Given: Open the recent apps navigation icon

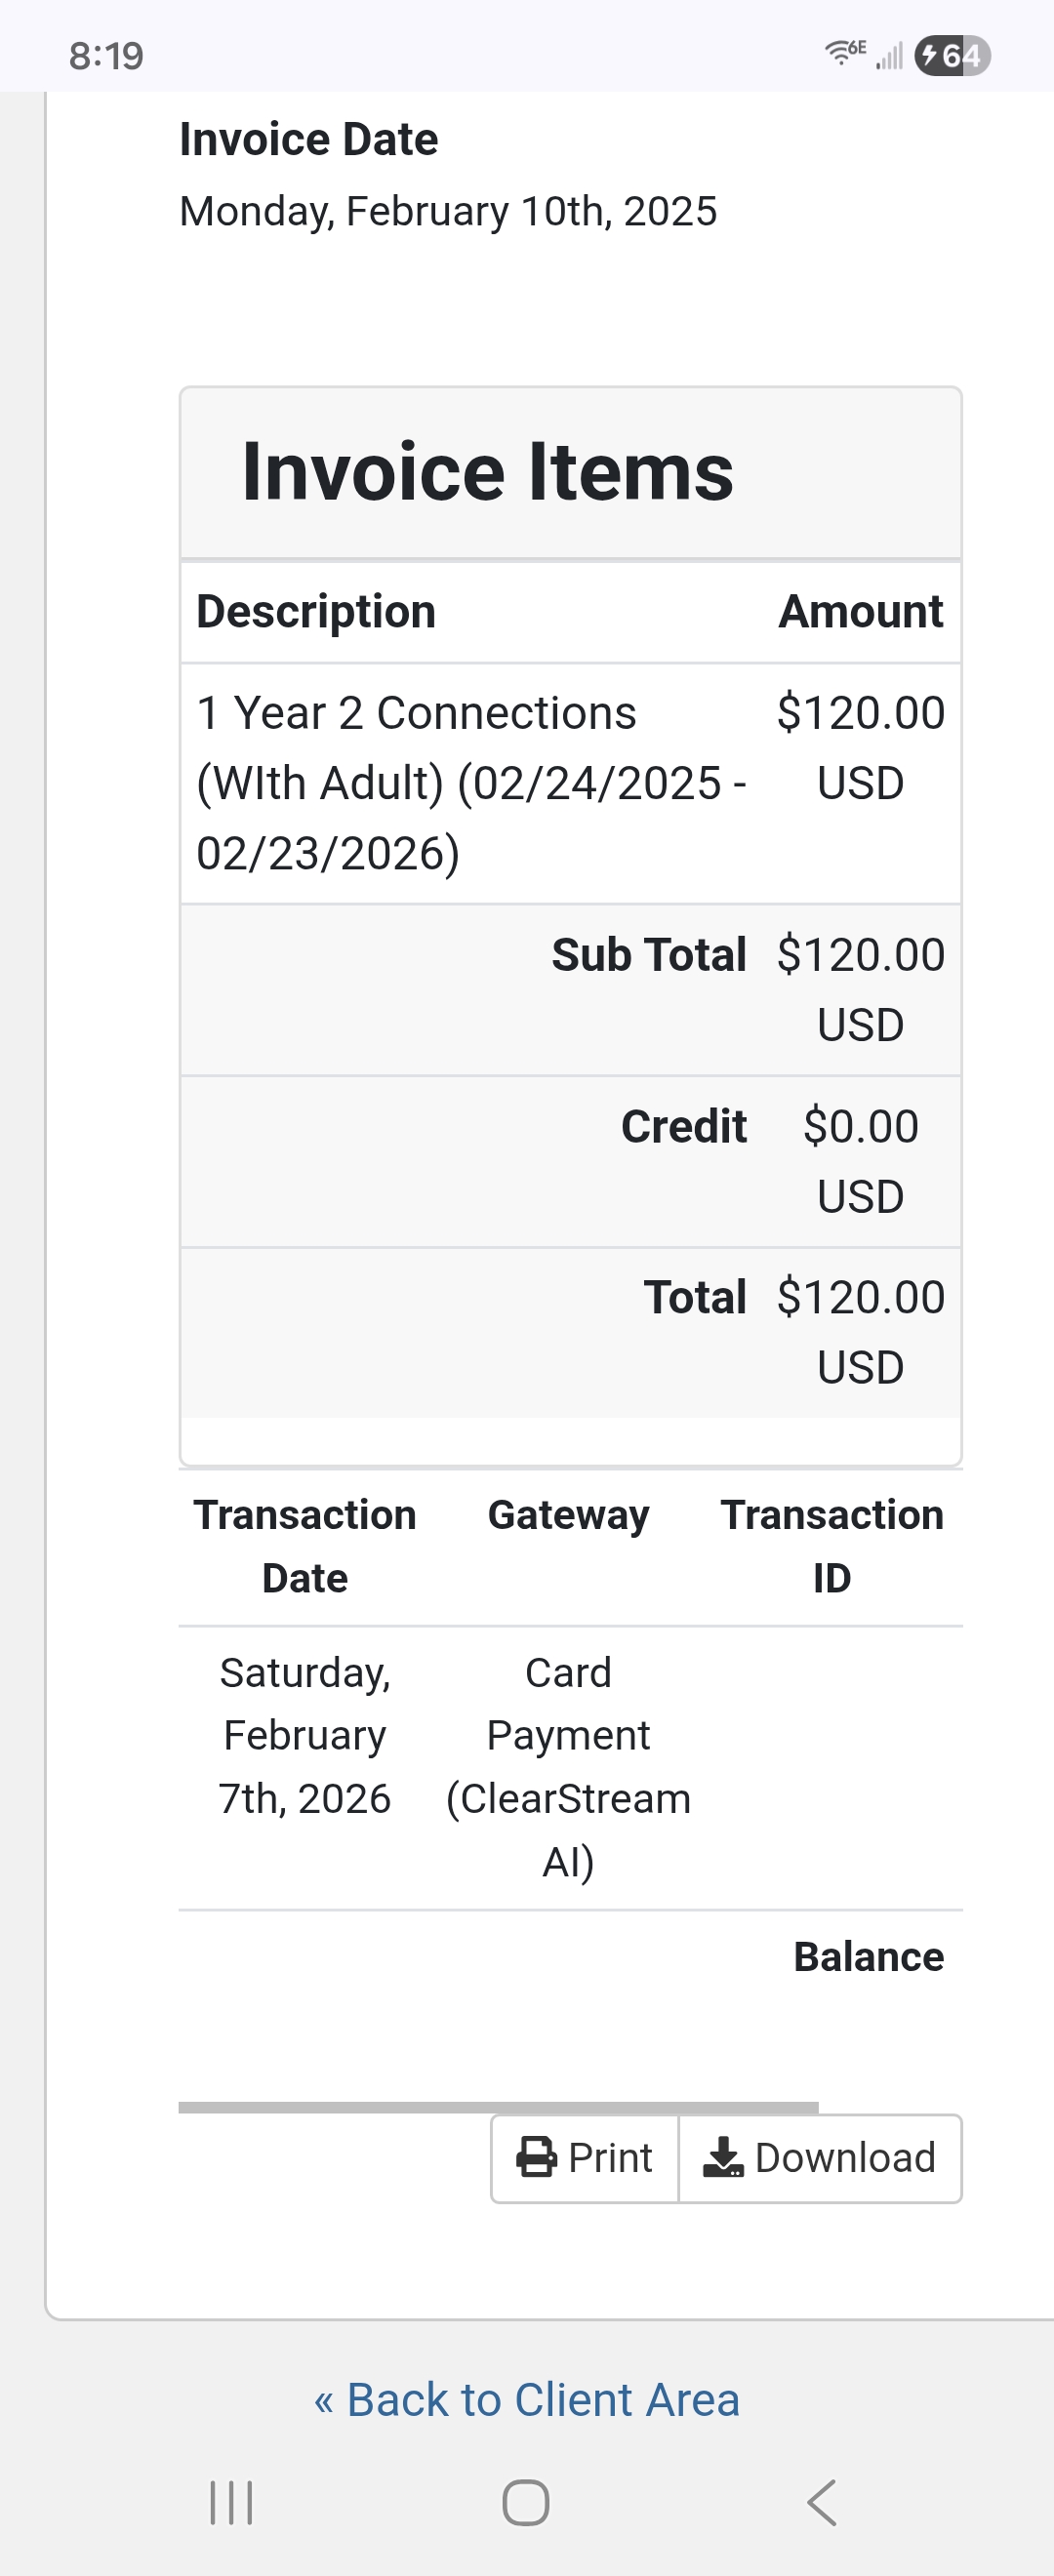Looking at the screenshot, I should (231, 2502).
